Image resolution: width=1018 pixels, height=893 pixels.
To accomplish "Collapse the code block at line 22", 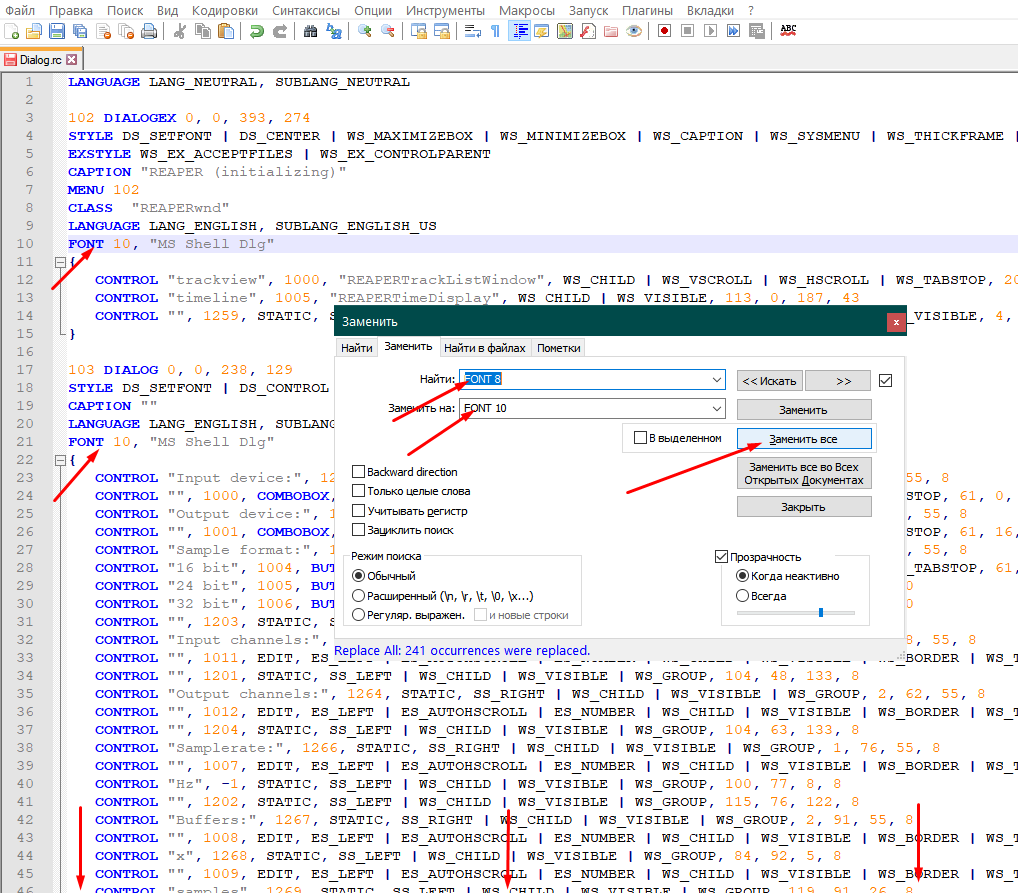I will (60, 460).
